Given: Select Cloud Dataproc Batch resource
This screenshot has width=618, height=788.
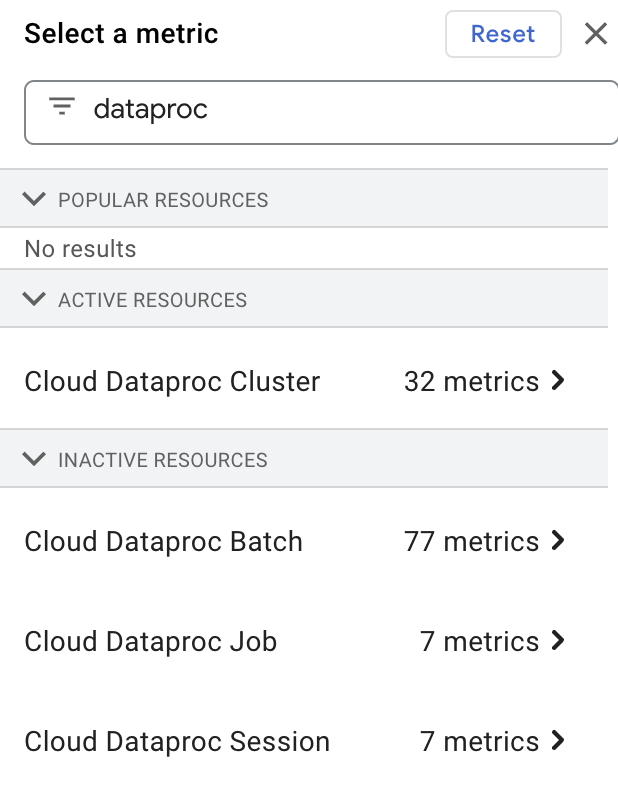Looking at the screenshot, I should (163, 541).
